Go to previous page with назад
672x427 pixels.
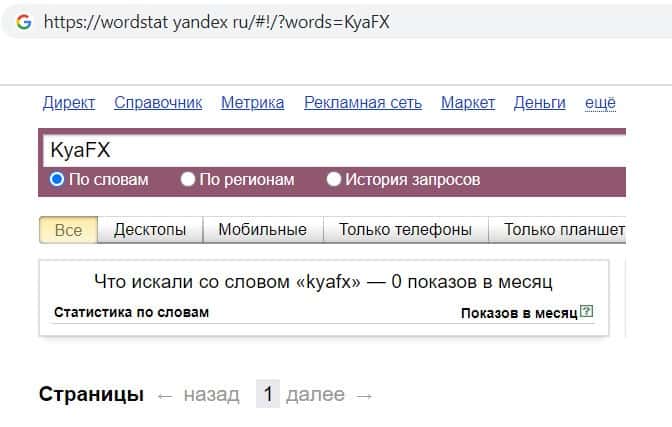(211, 394)
